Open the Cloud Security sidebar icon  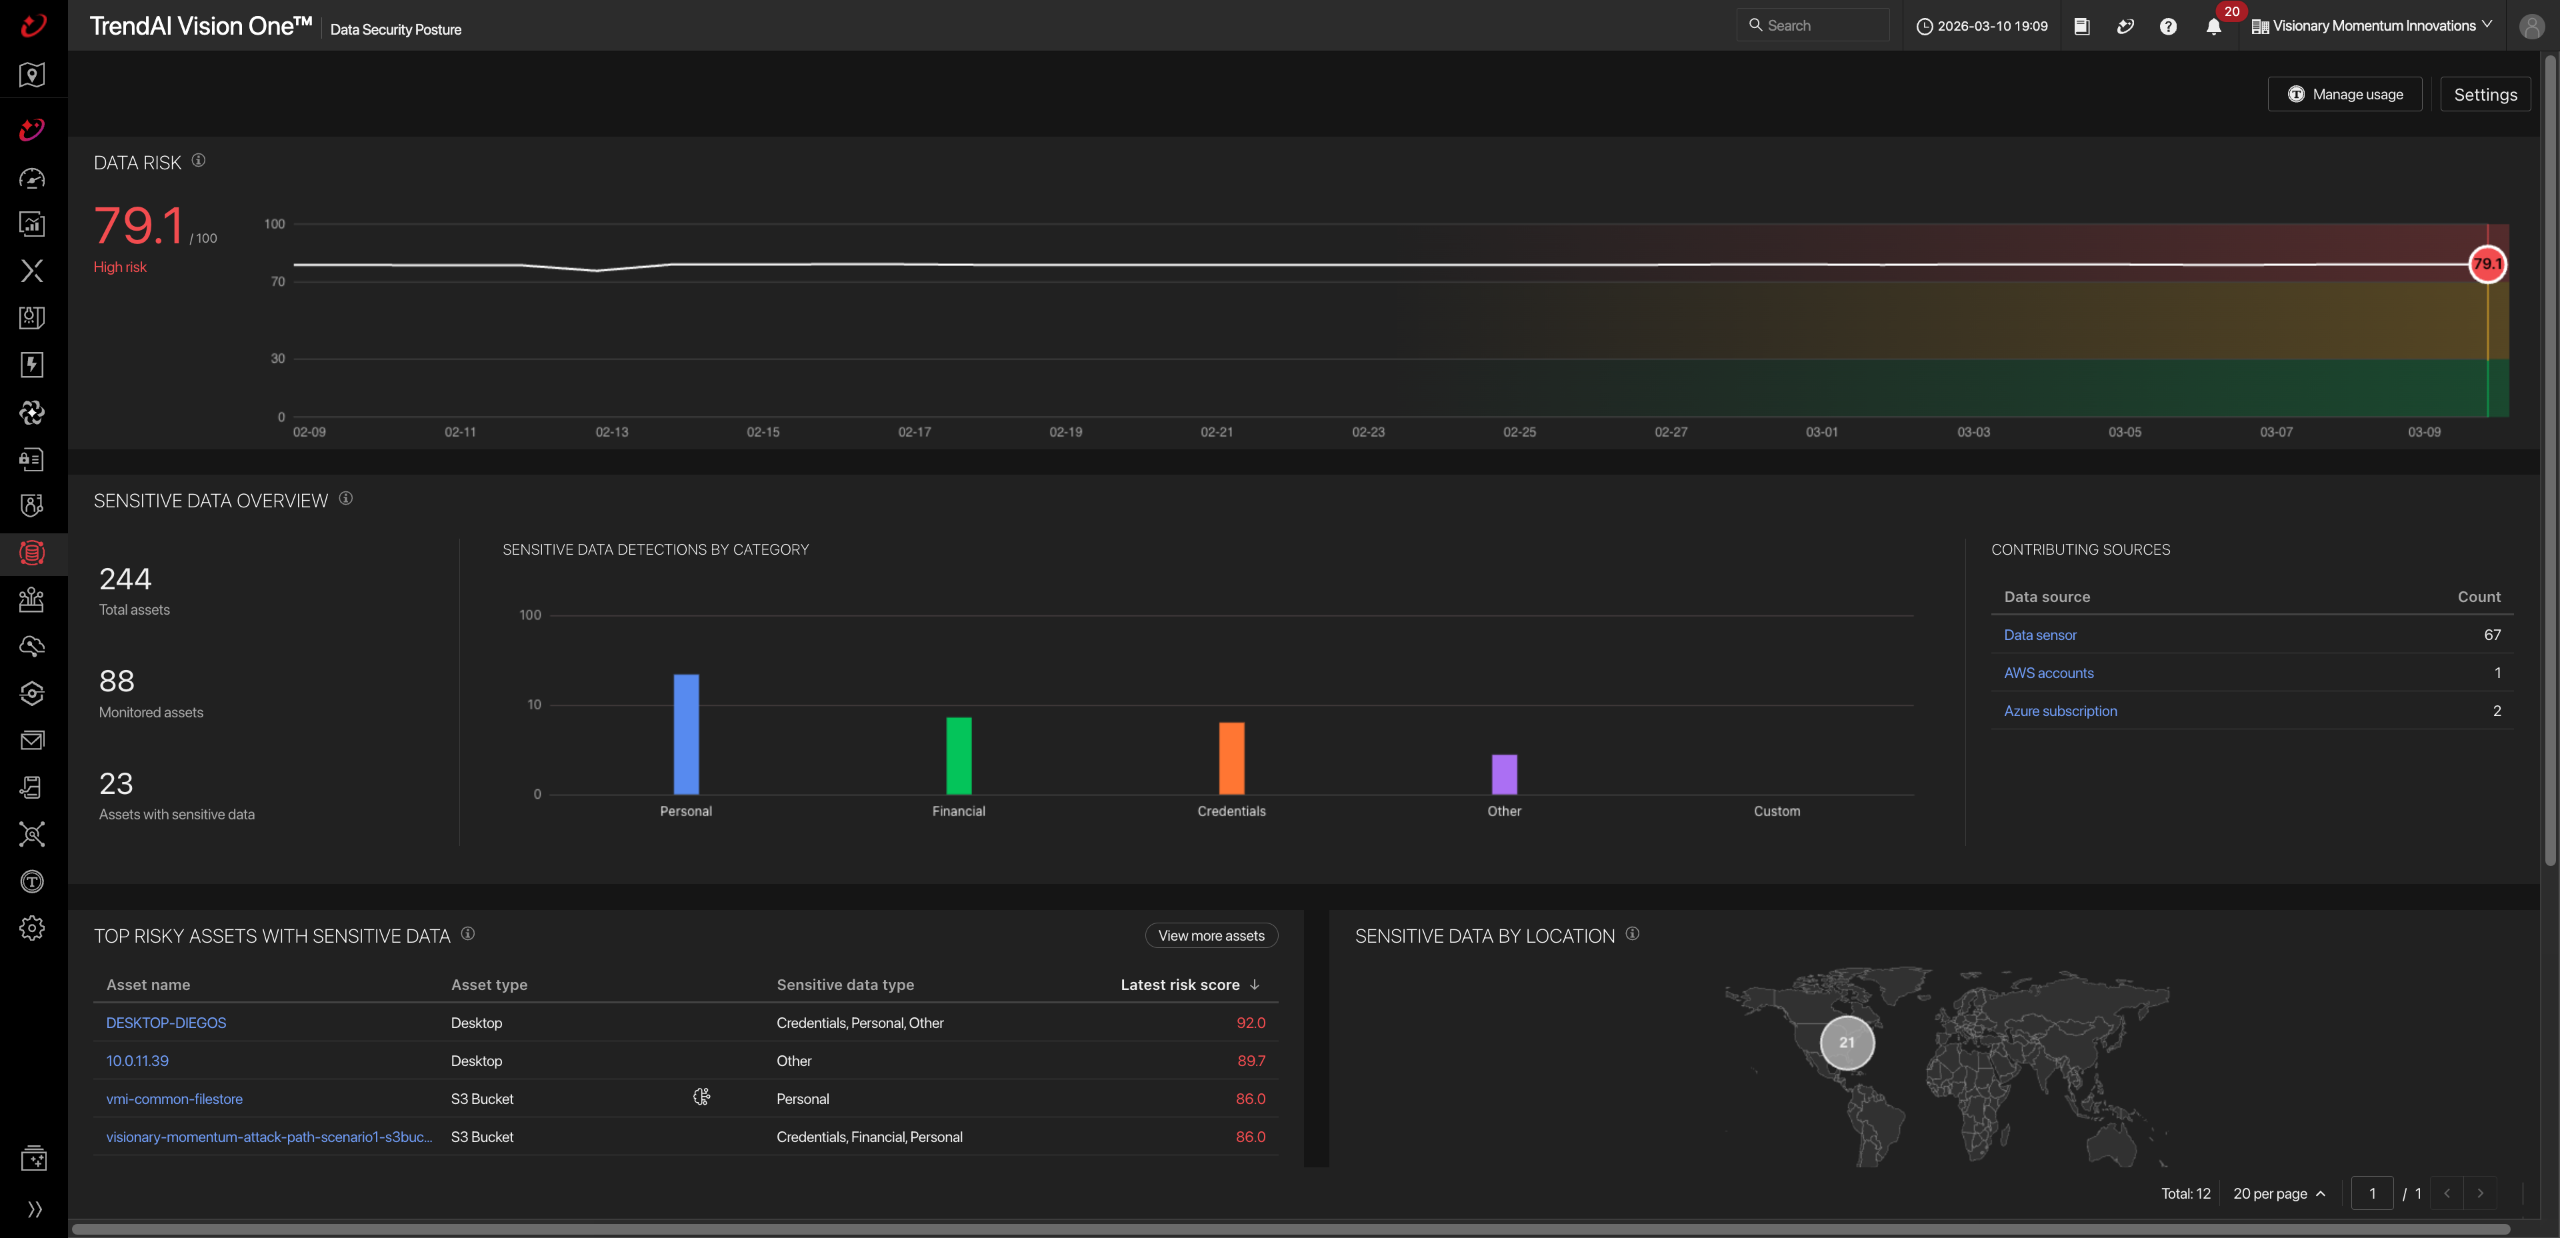coord(32,646)
